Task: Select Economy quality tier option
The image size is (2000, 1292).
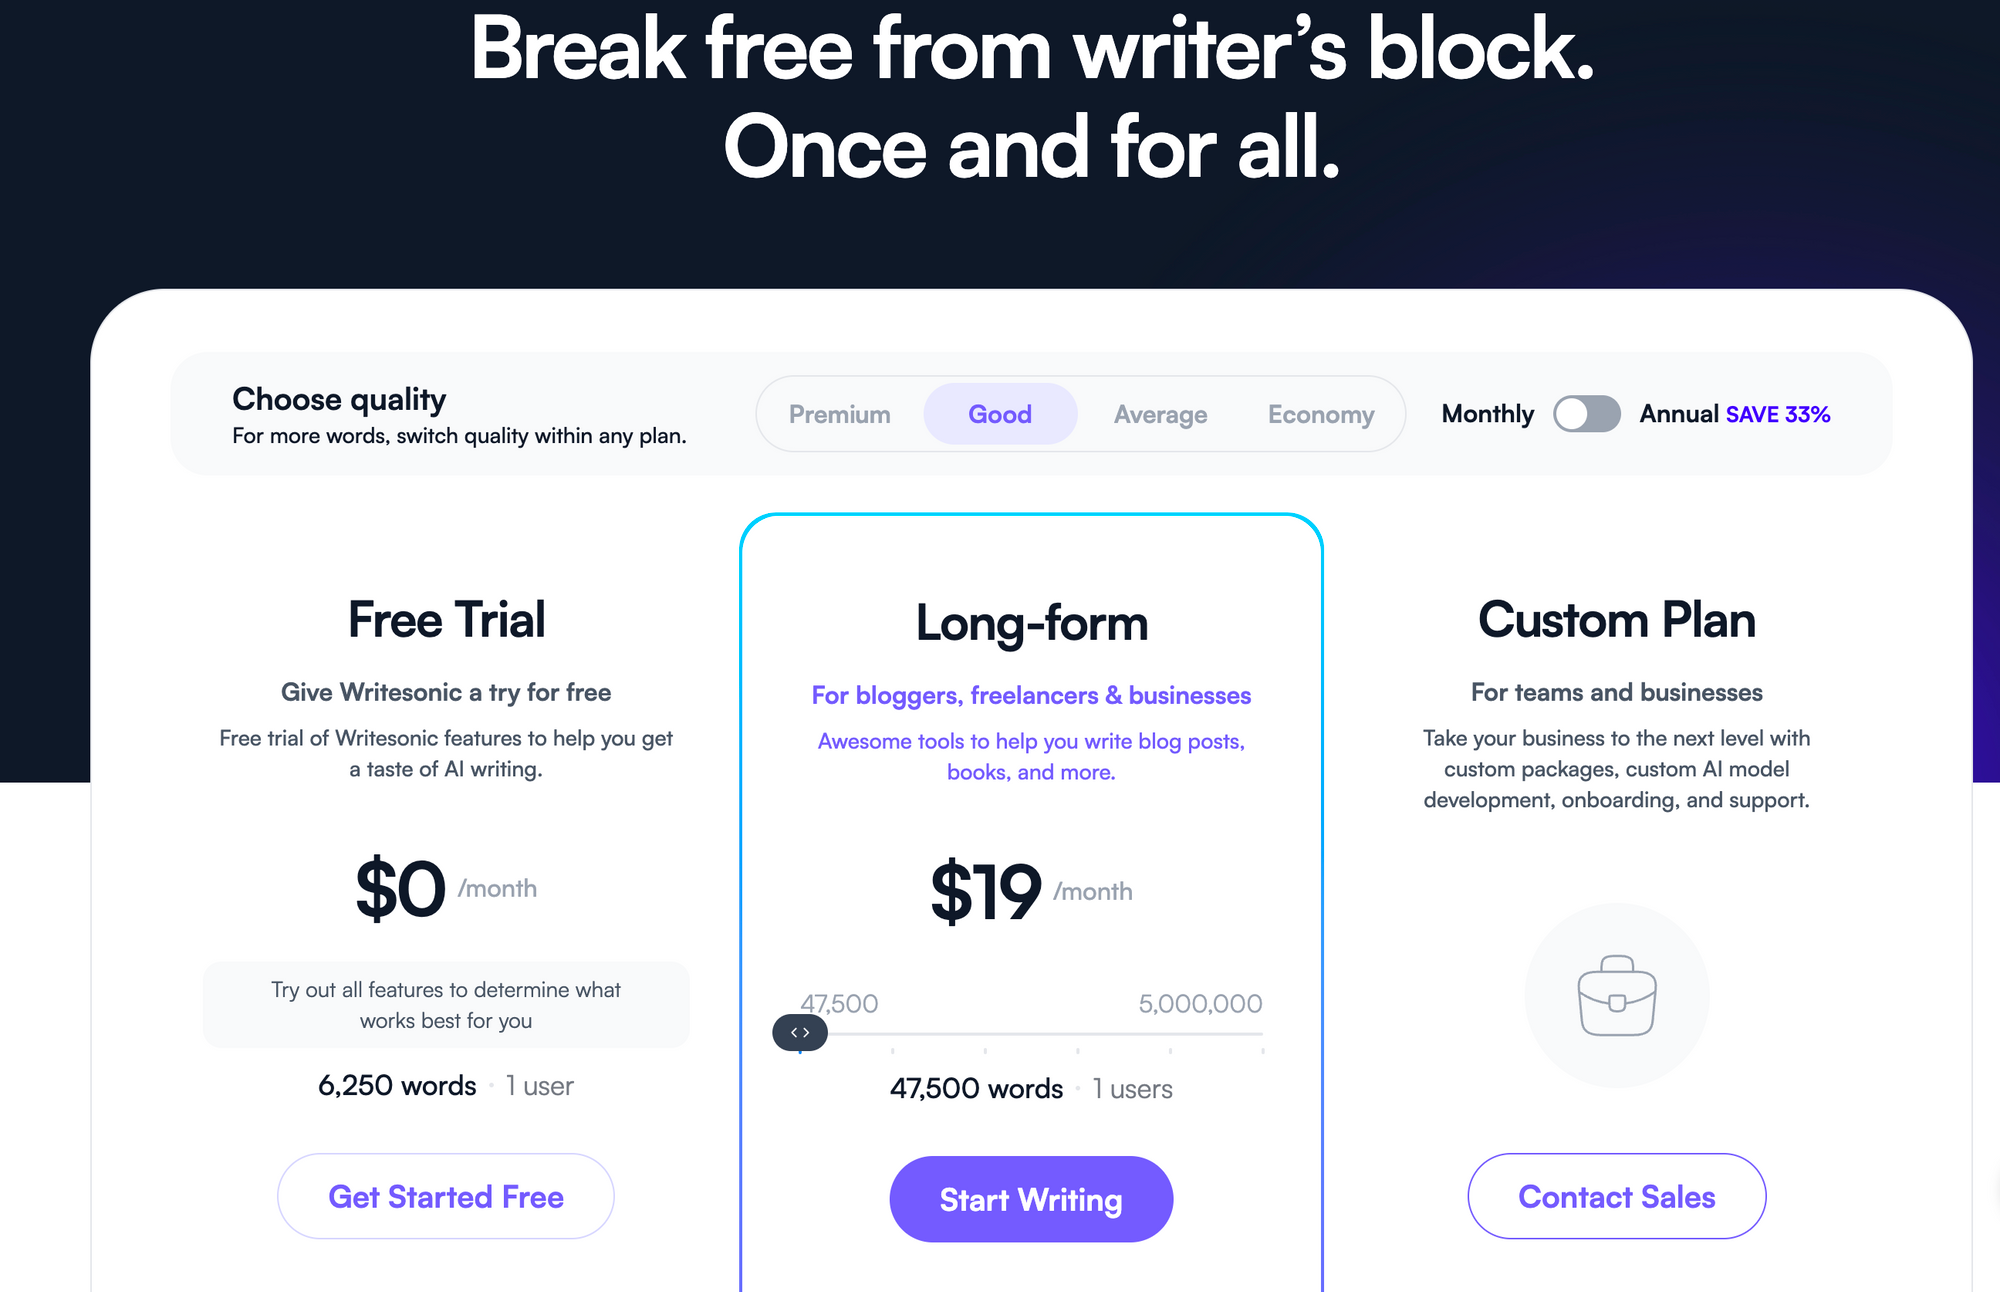Action: (x=1321, y=414)
